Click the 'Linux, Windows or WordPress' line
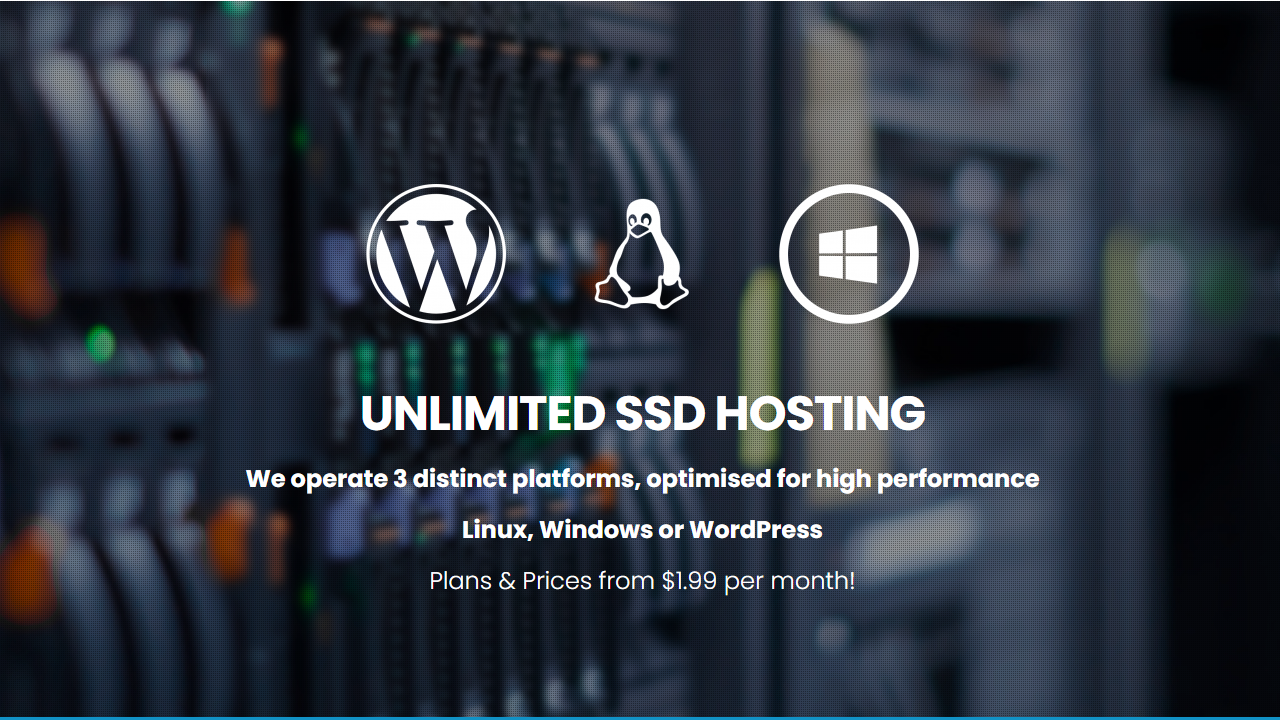 click(642, 529)
